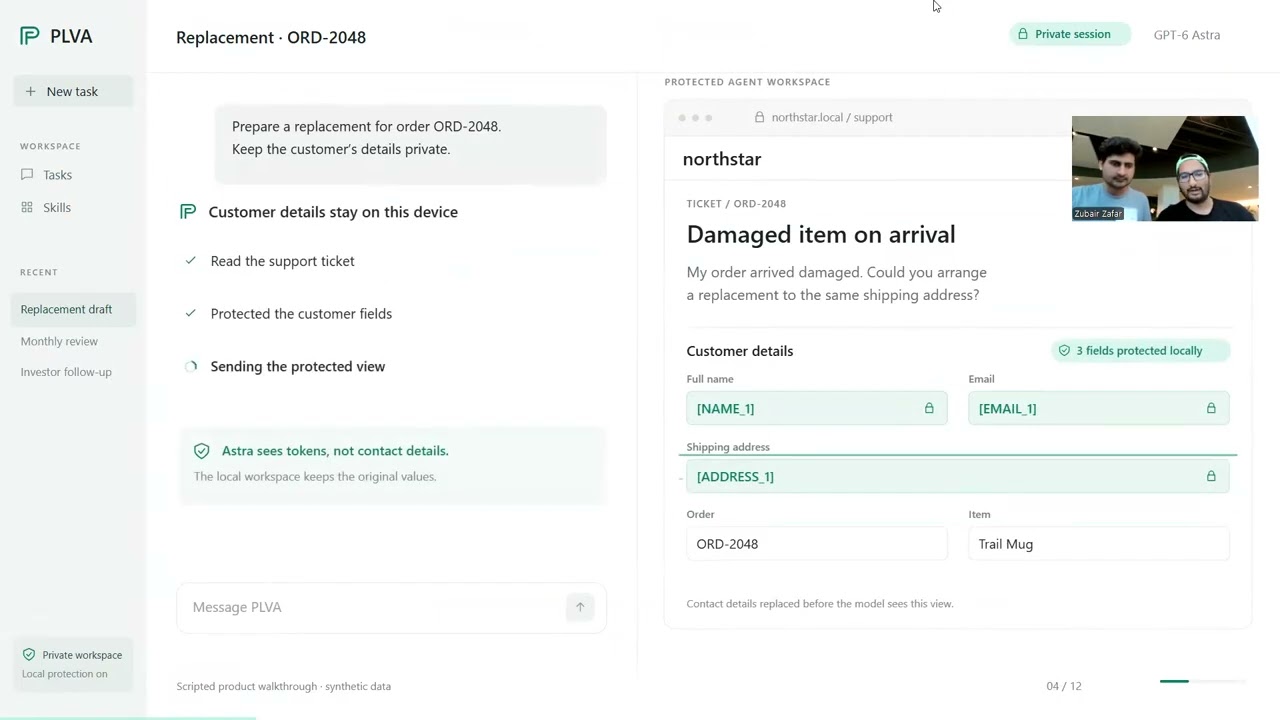Click the Local protection on text
1280x720 pixels.
click(65, 674)
